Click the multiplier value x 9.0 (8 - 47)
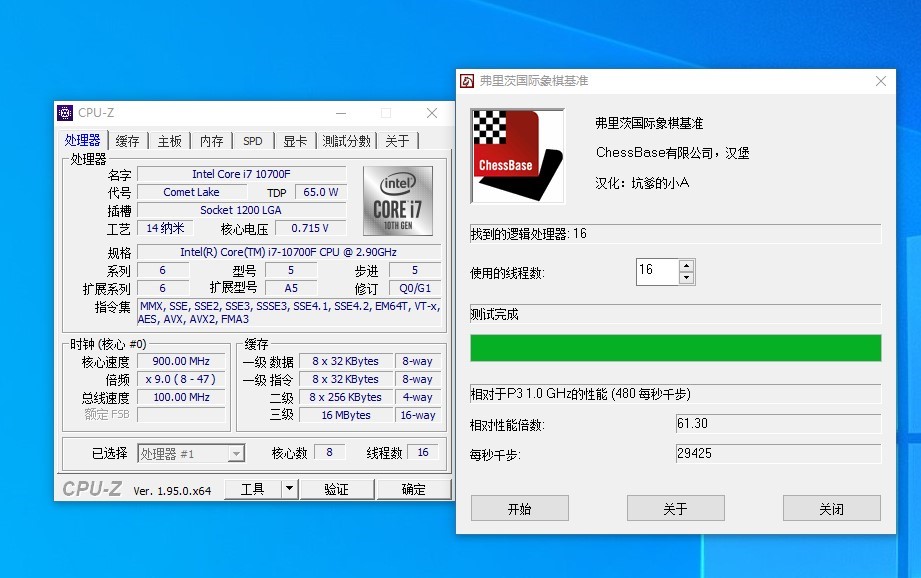 pyautogui.click(x=181, y=379)
